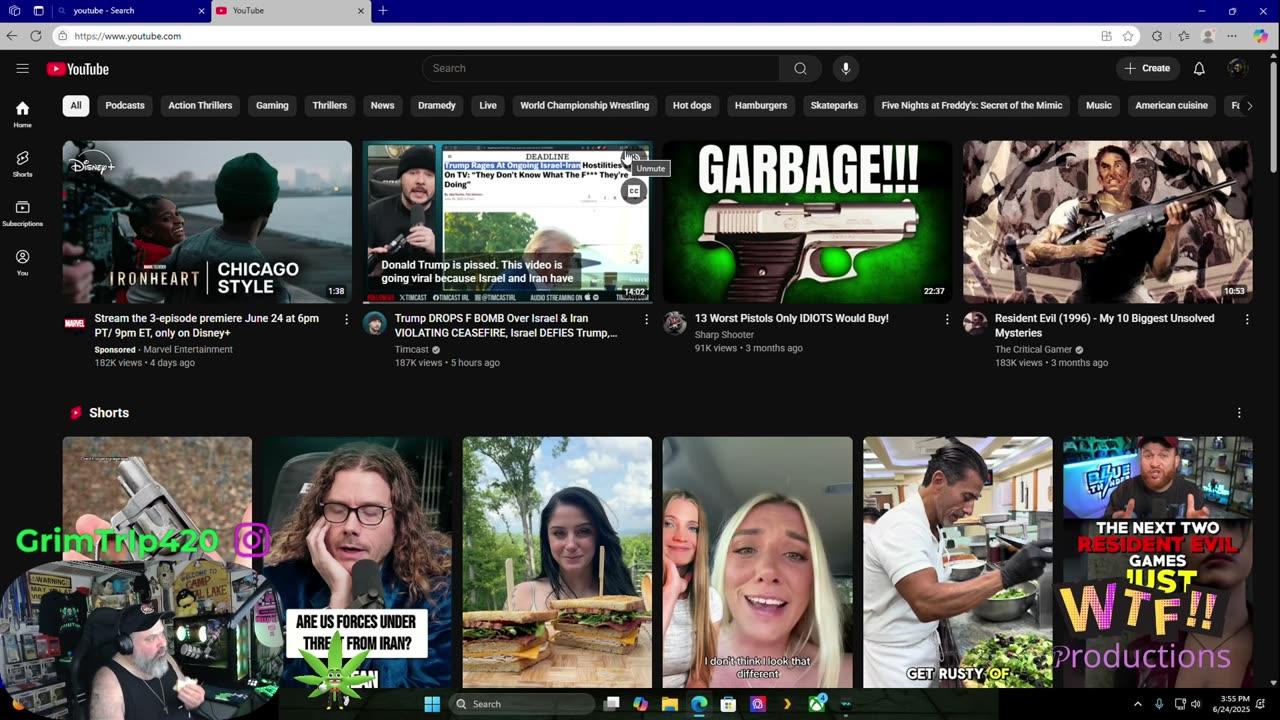
Task: Open the Edge Settings and more menu
Action: tap(1232, 36)
